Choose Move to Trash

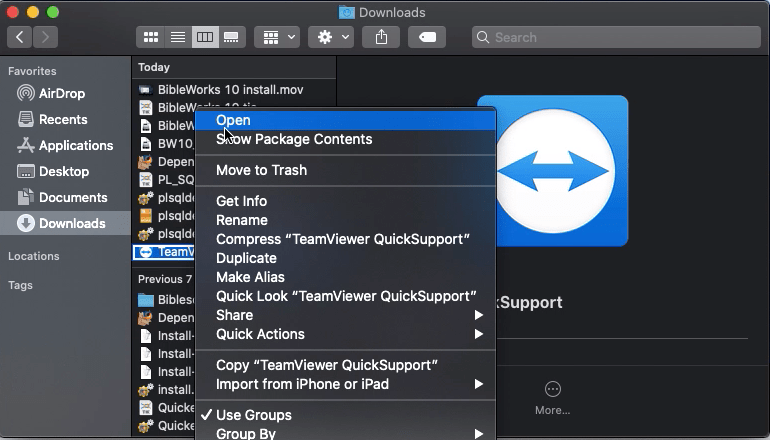click(x=346, y=170)
